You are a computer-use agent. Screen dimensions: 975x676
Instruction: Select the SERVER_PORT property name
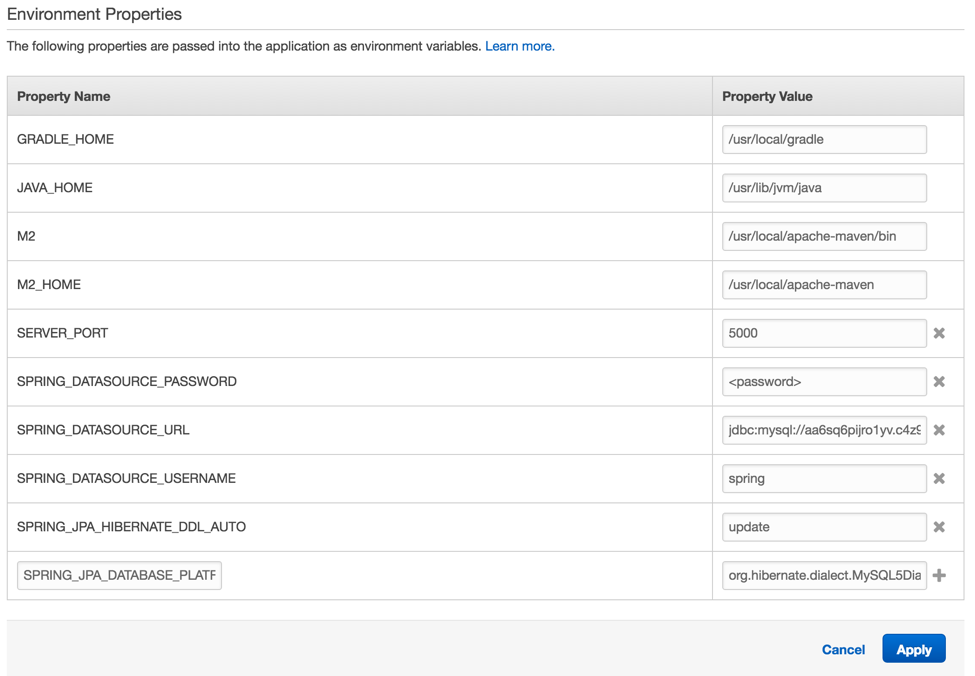tap(62, 333)
